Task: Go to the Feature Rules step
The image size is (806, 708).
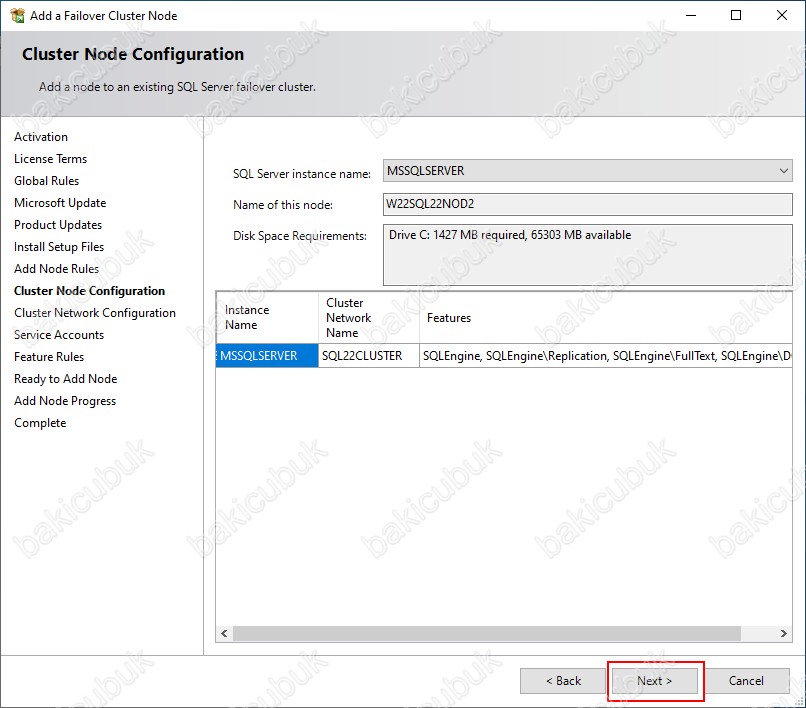Action: click(x=49, y=357)
